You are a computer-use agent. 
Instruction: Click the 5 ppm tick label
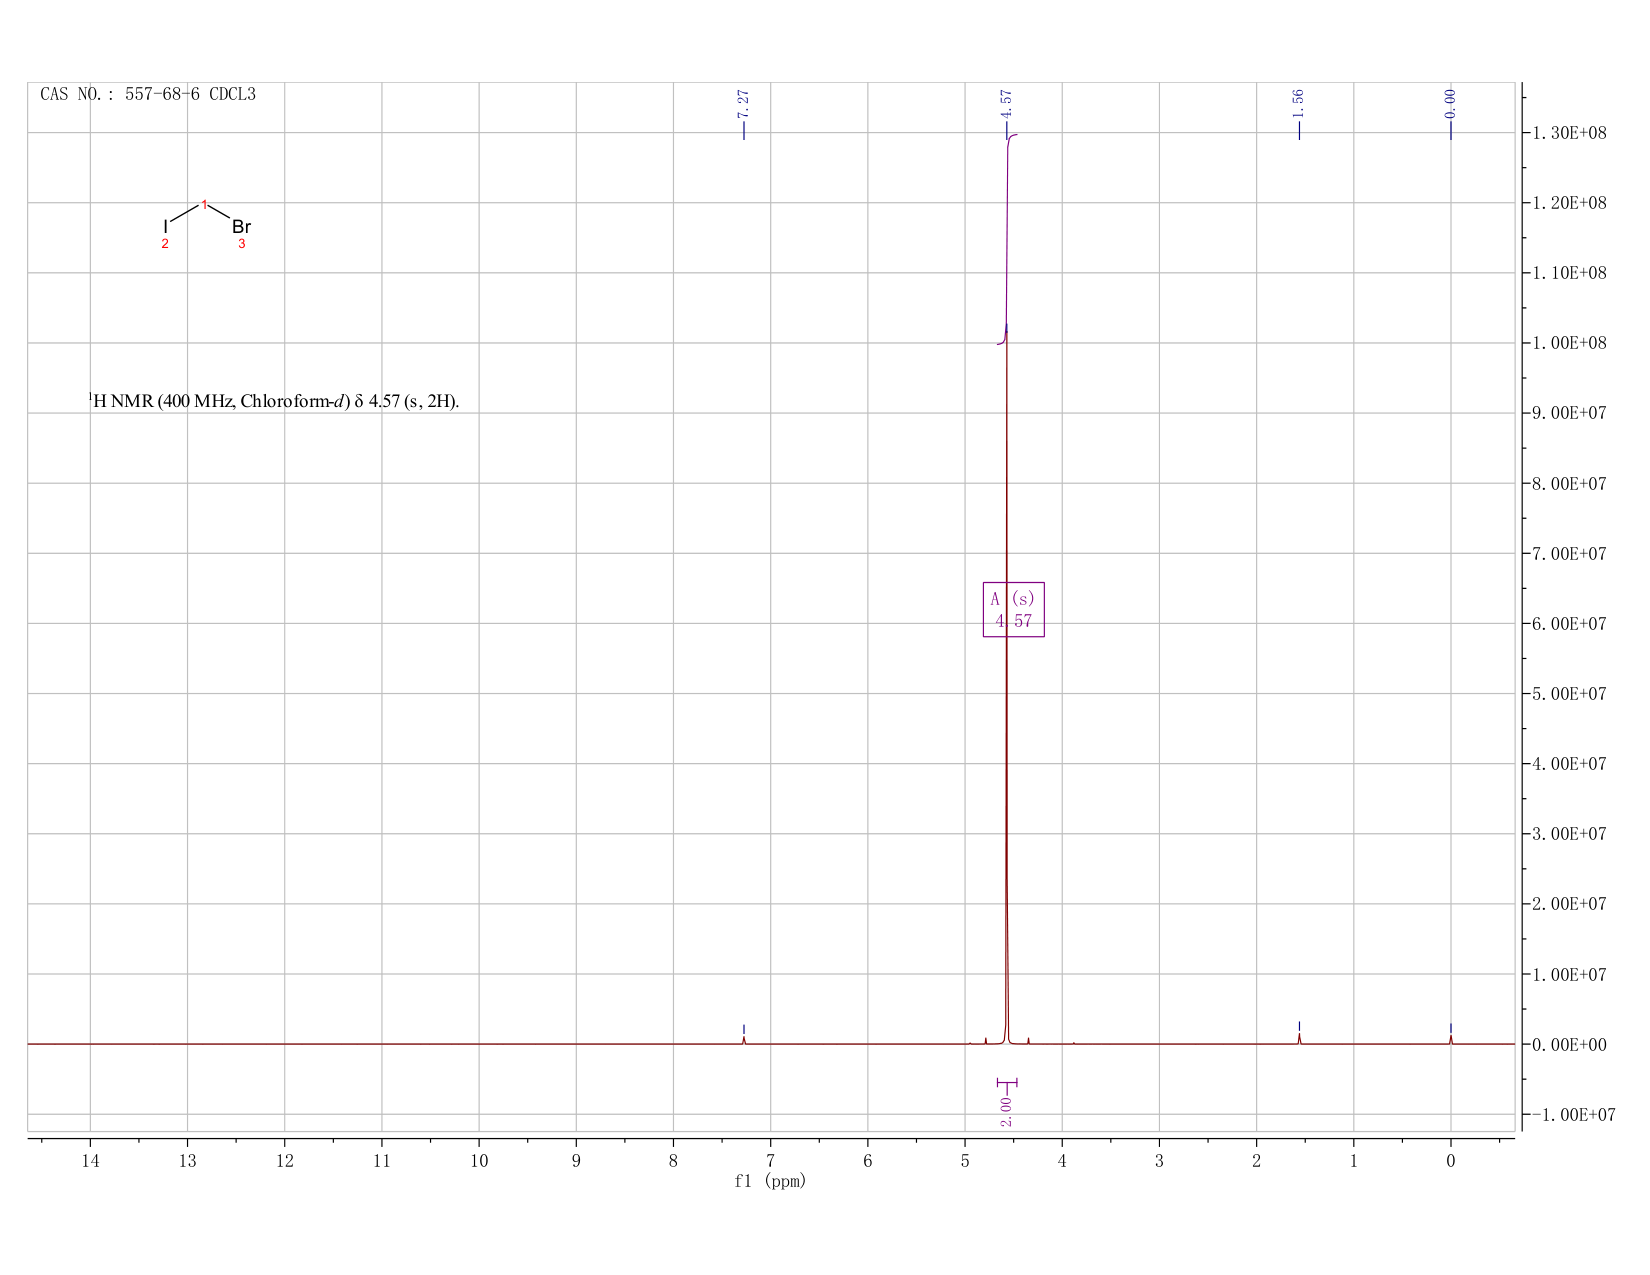point(965,1161)
